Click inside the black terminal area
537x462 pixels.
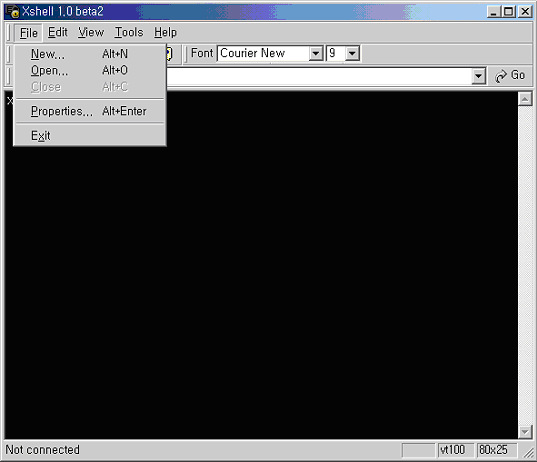pos(261,265)
